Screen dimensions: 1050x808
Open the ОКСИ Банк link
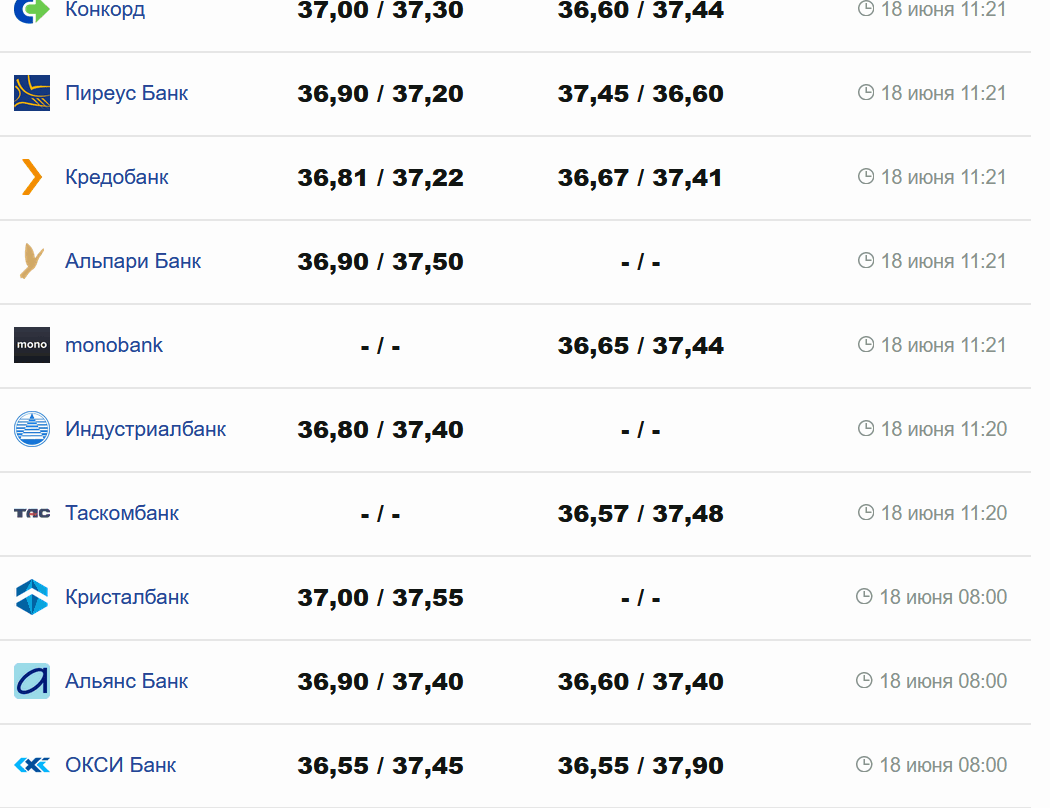point(120,765)
